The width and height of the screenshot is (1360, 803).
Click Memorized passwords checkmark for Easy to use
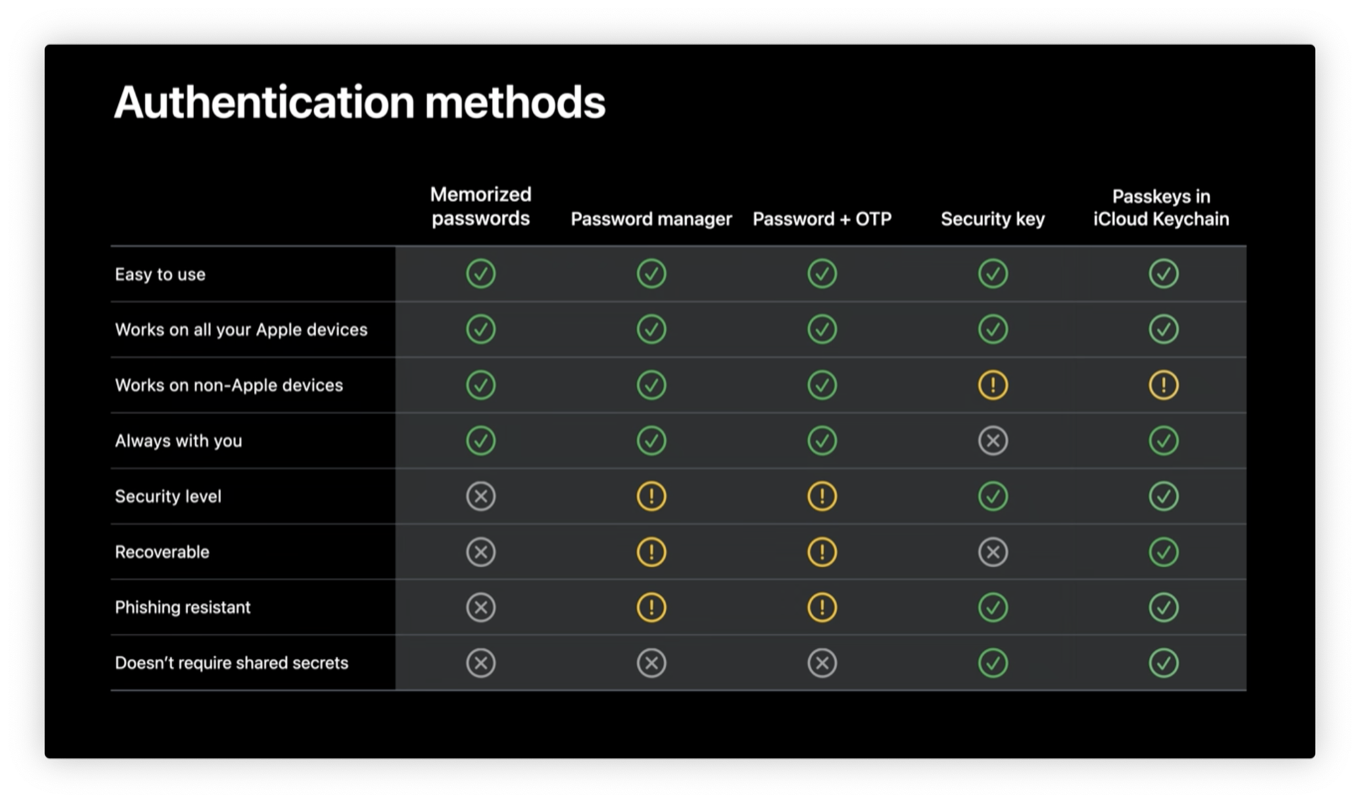pyautogui.click(x=481, y=274)
